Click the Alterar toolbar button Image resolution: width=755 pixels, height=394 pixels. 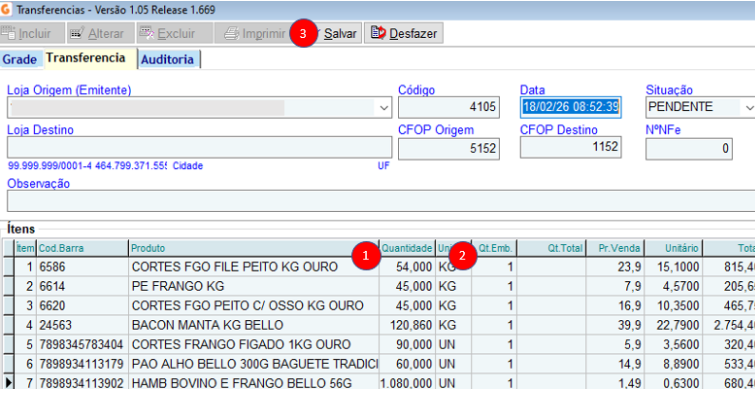[x=101, y=33]
